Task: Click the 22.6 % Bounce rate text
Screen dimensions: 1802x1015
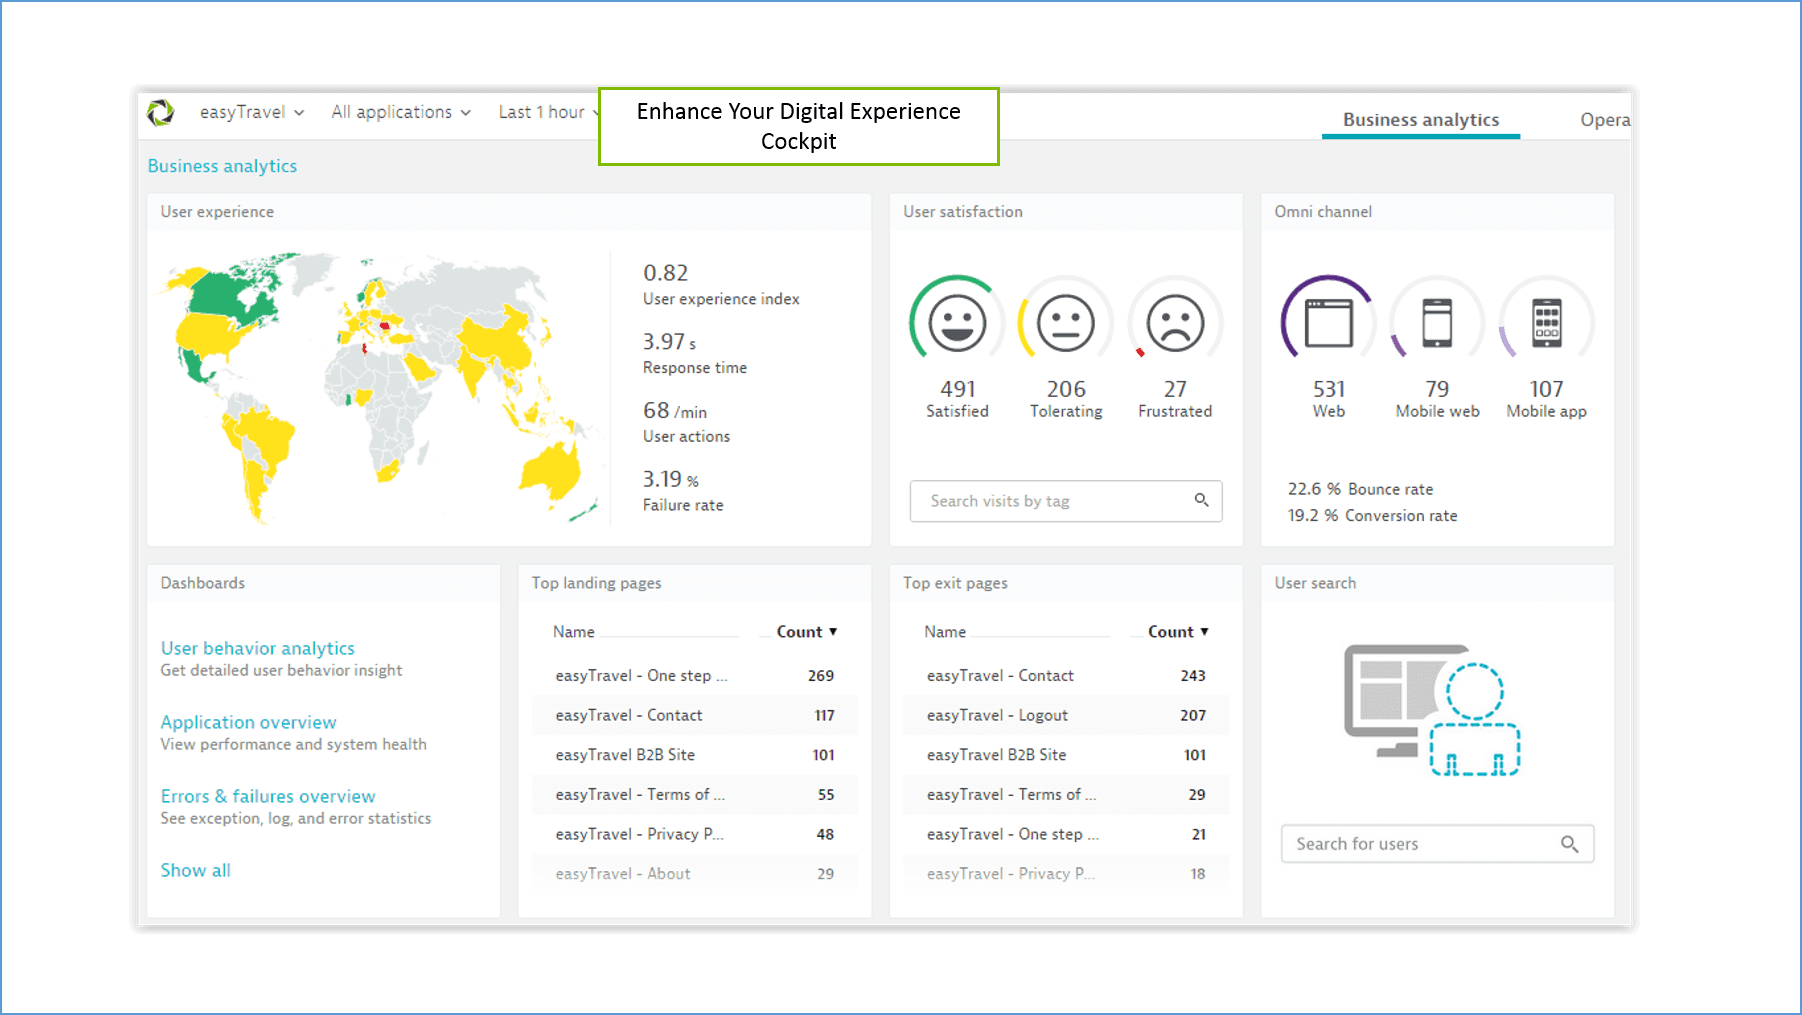Action: tap(1360, 489)
